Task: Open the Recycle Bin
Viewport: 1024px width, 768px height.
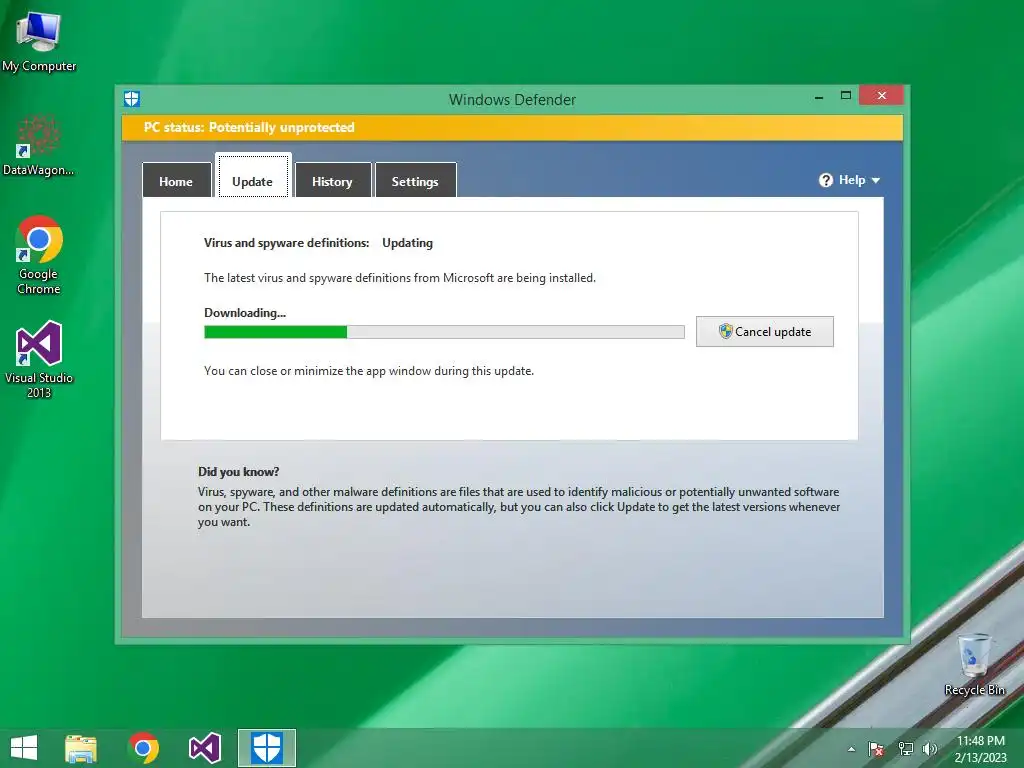Action: pyautogui.click(x=974, y=664)
